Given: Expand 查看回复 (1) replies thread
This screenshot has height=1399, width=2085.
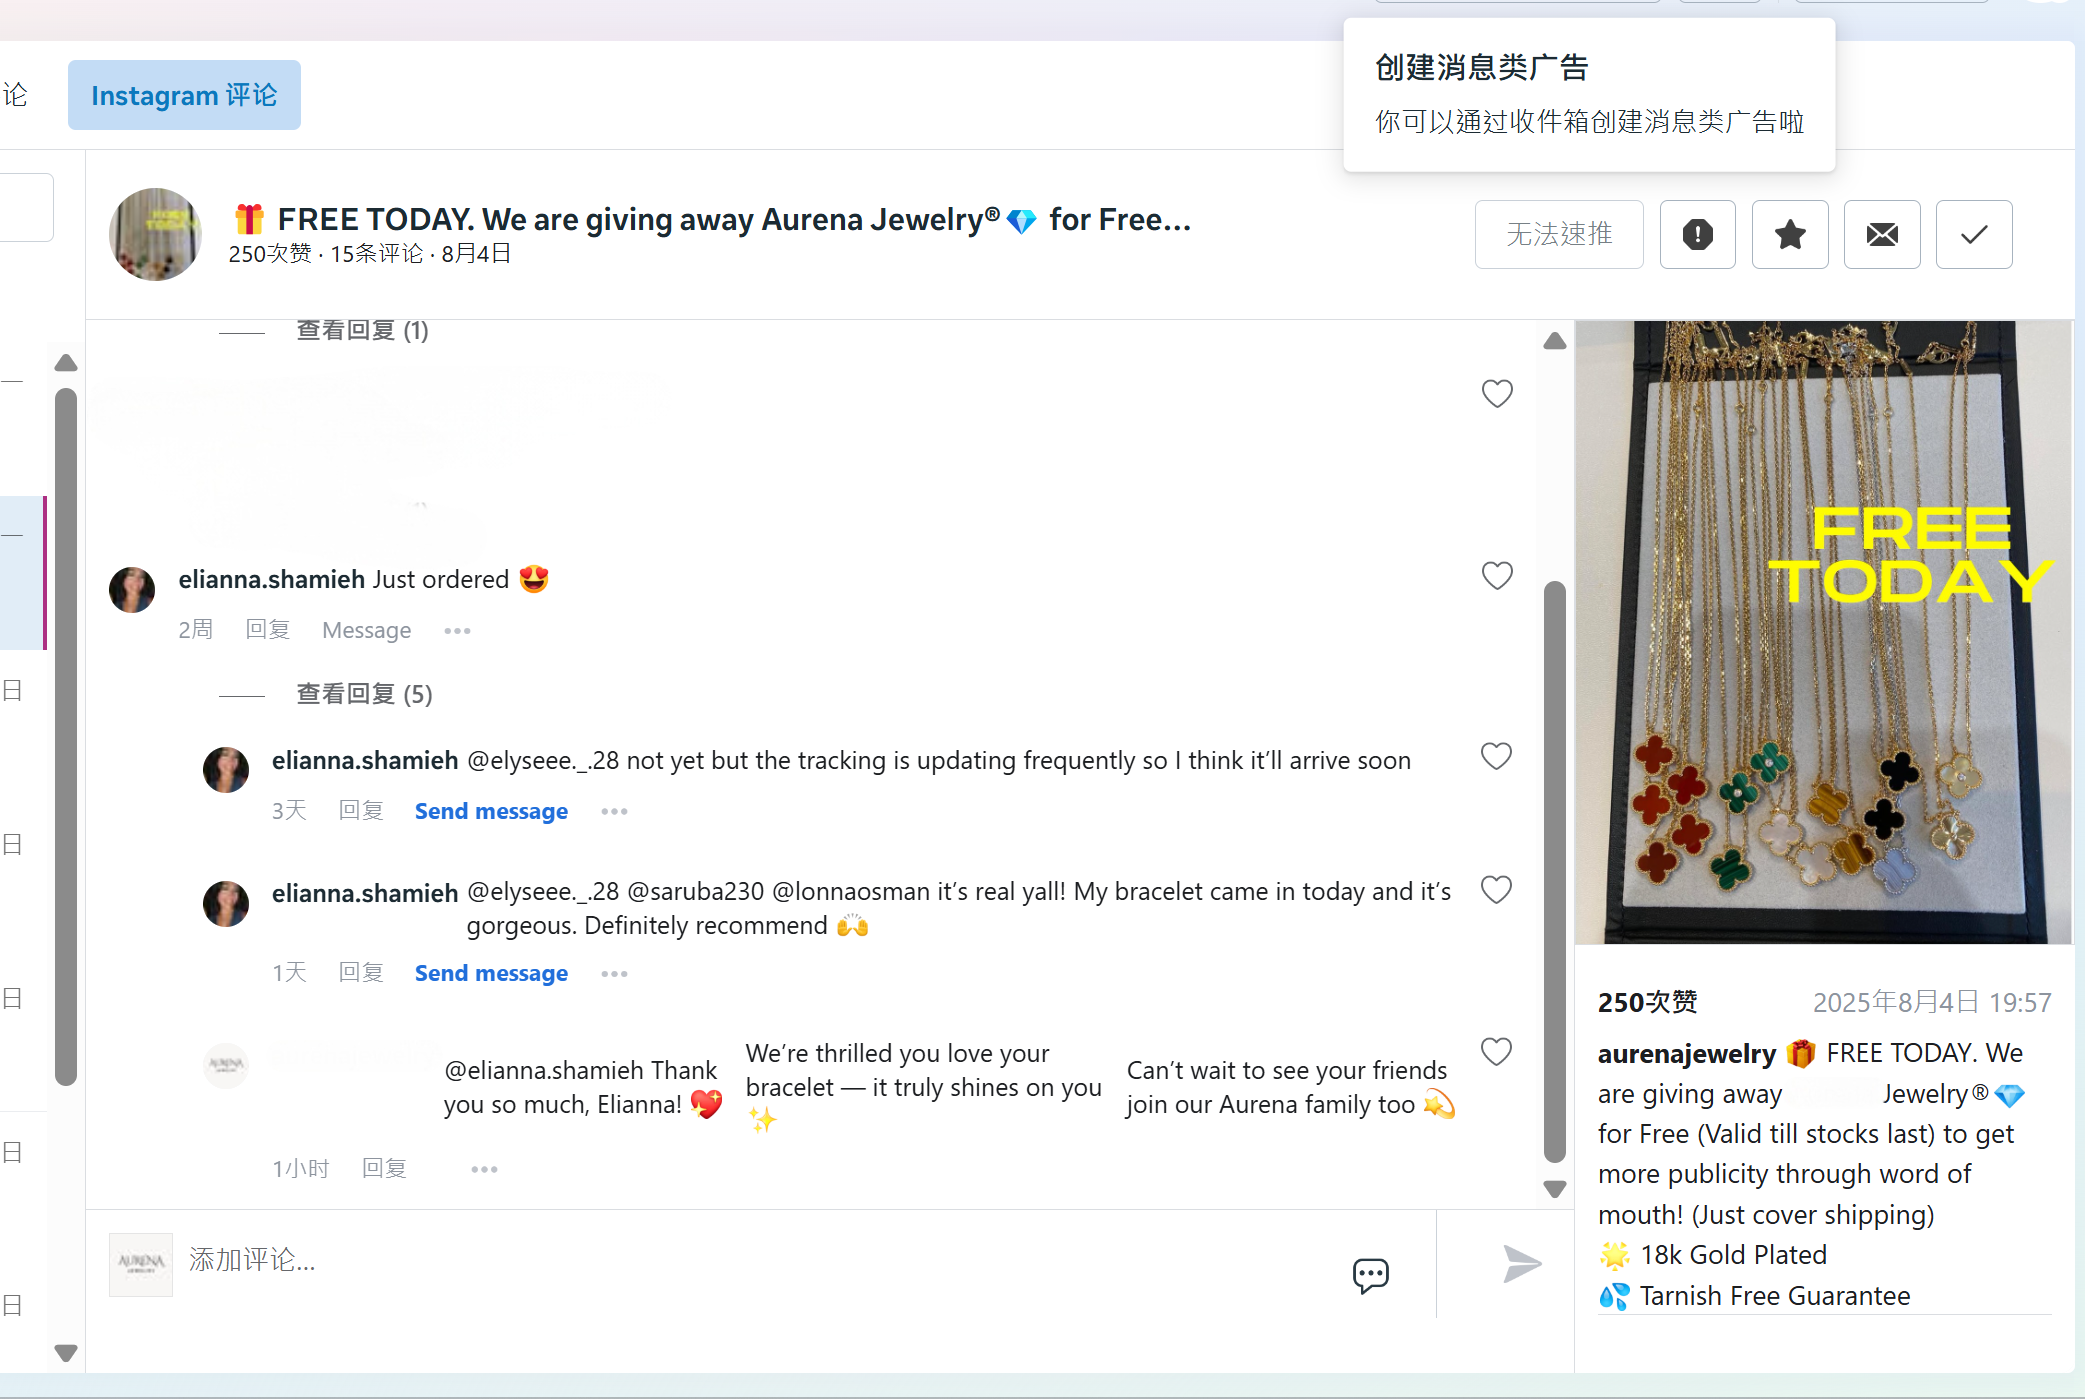Looking at the screenshot, I should pyautogui.click(x=362, y=330).
